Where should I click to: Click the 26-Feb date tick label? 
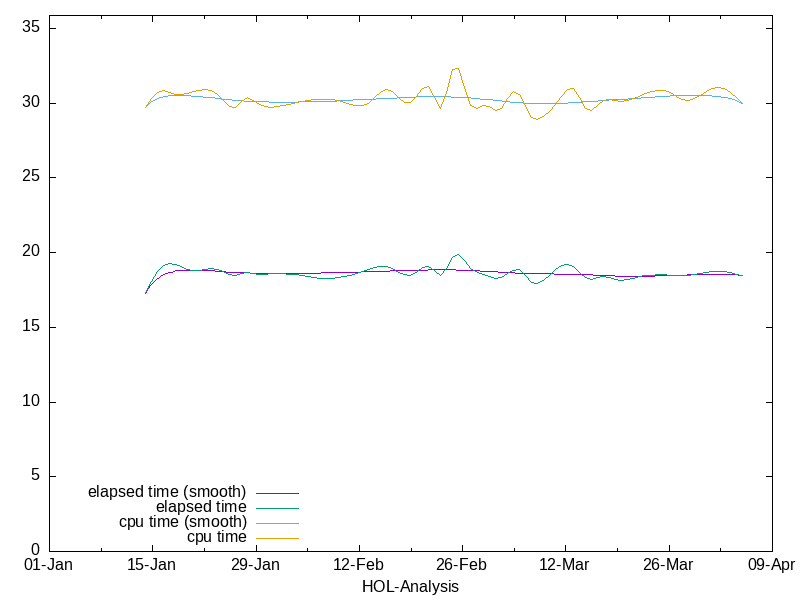click(x=461, y=565)
